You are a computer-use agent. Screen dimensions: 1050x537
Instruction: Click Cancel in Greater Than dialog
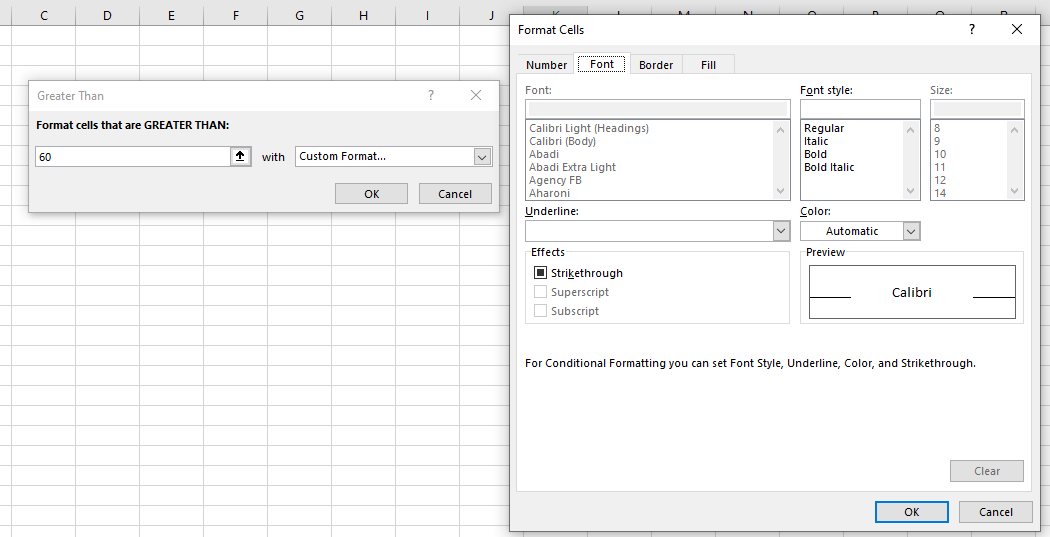tap(455, 194)
